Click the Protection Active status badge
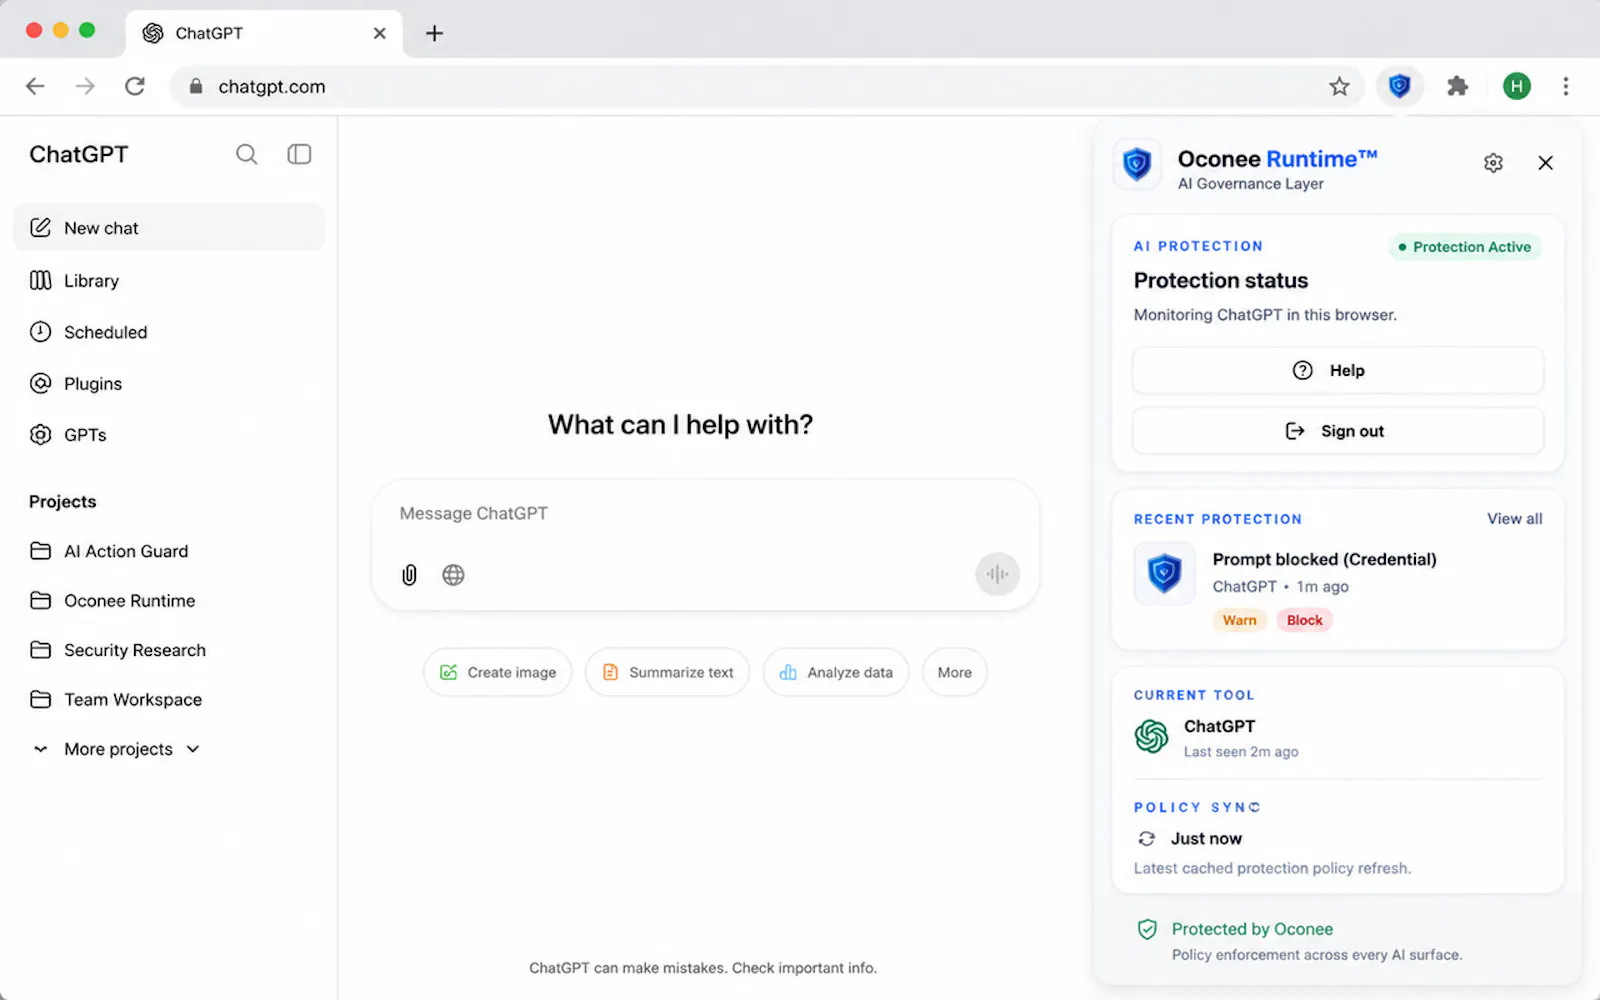 pyautogui.click(x=1465, y=247)
